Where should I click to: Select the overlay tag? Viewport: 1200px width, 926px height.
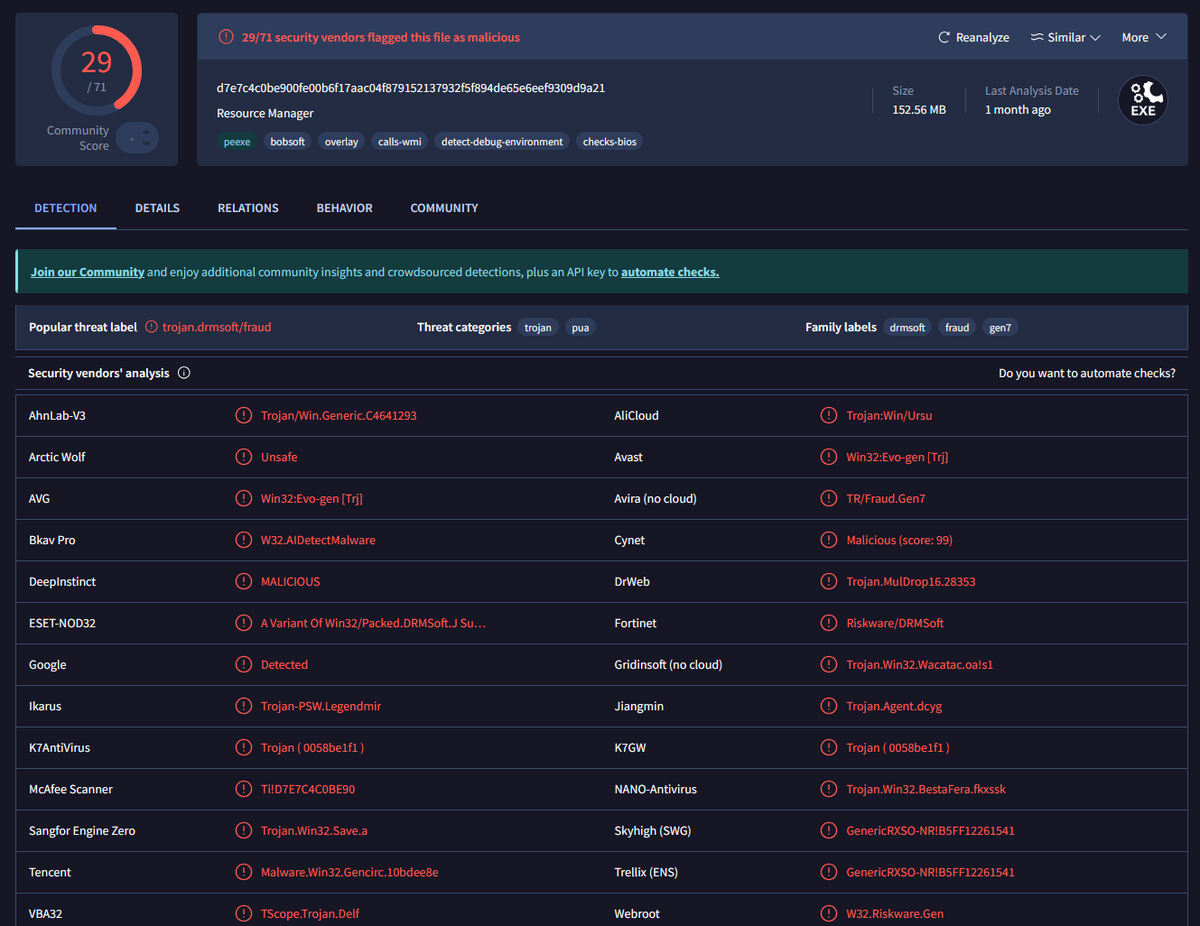coord(341,142)
